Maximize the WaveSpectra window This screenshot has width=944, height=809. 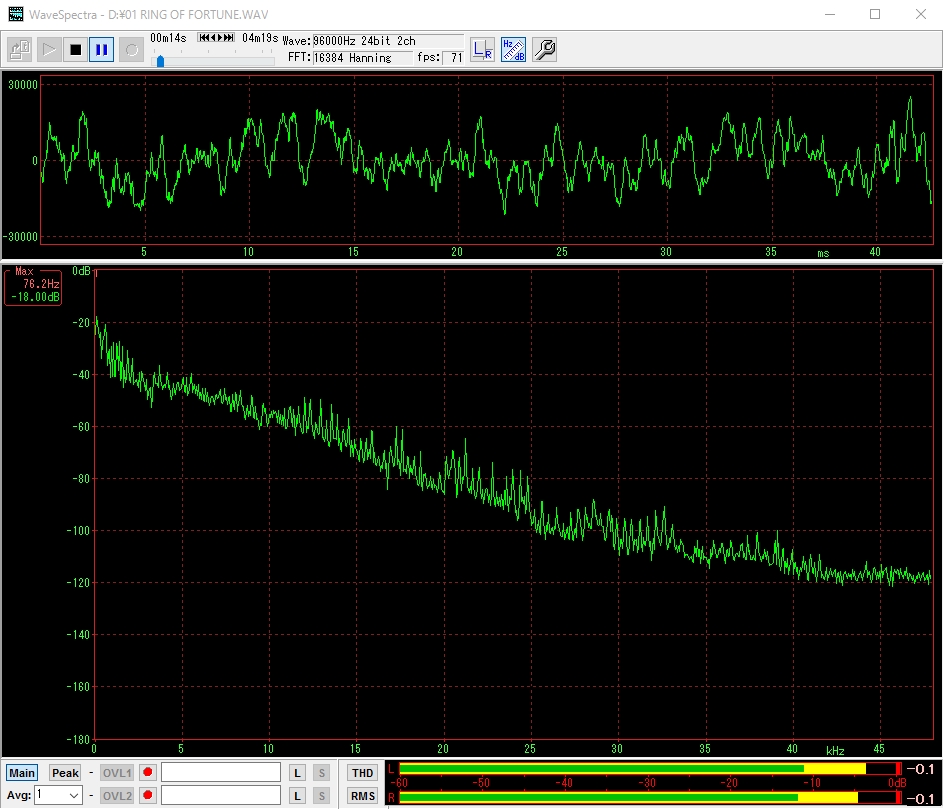pos(875,14)
